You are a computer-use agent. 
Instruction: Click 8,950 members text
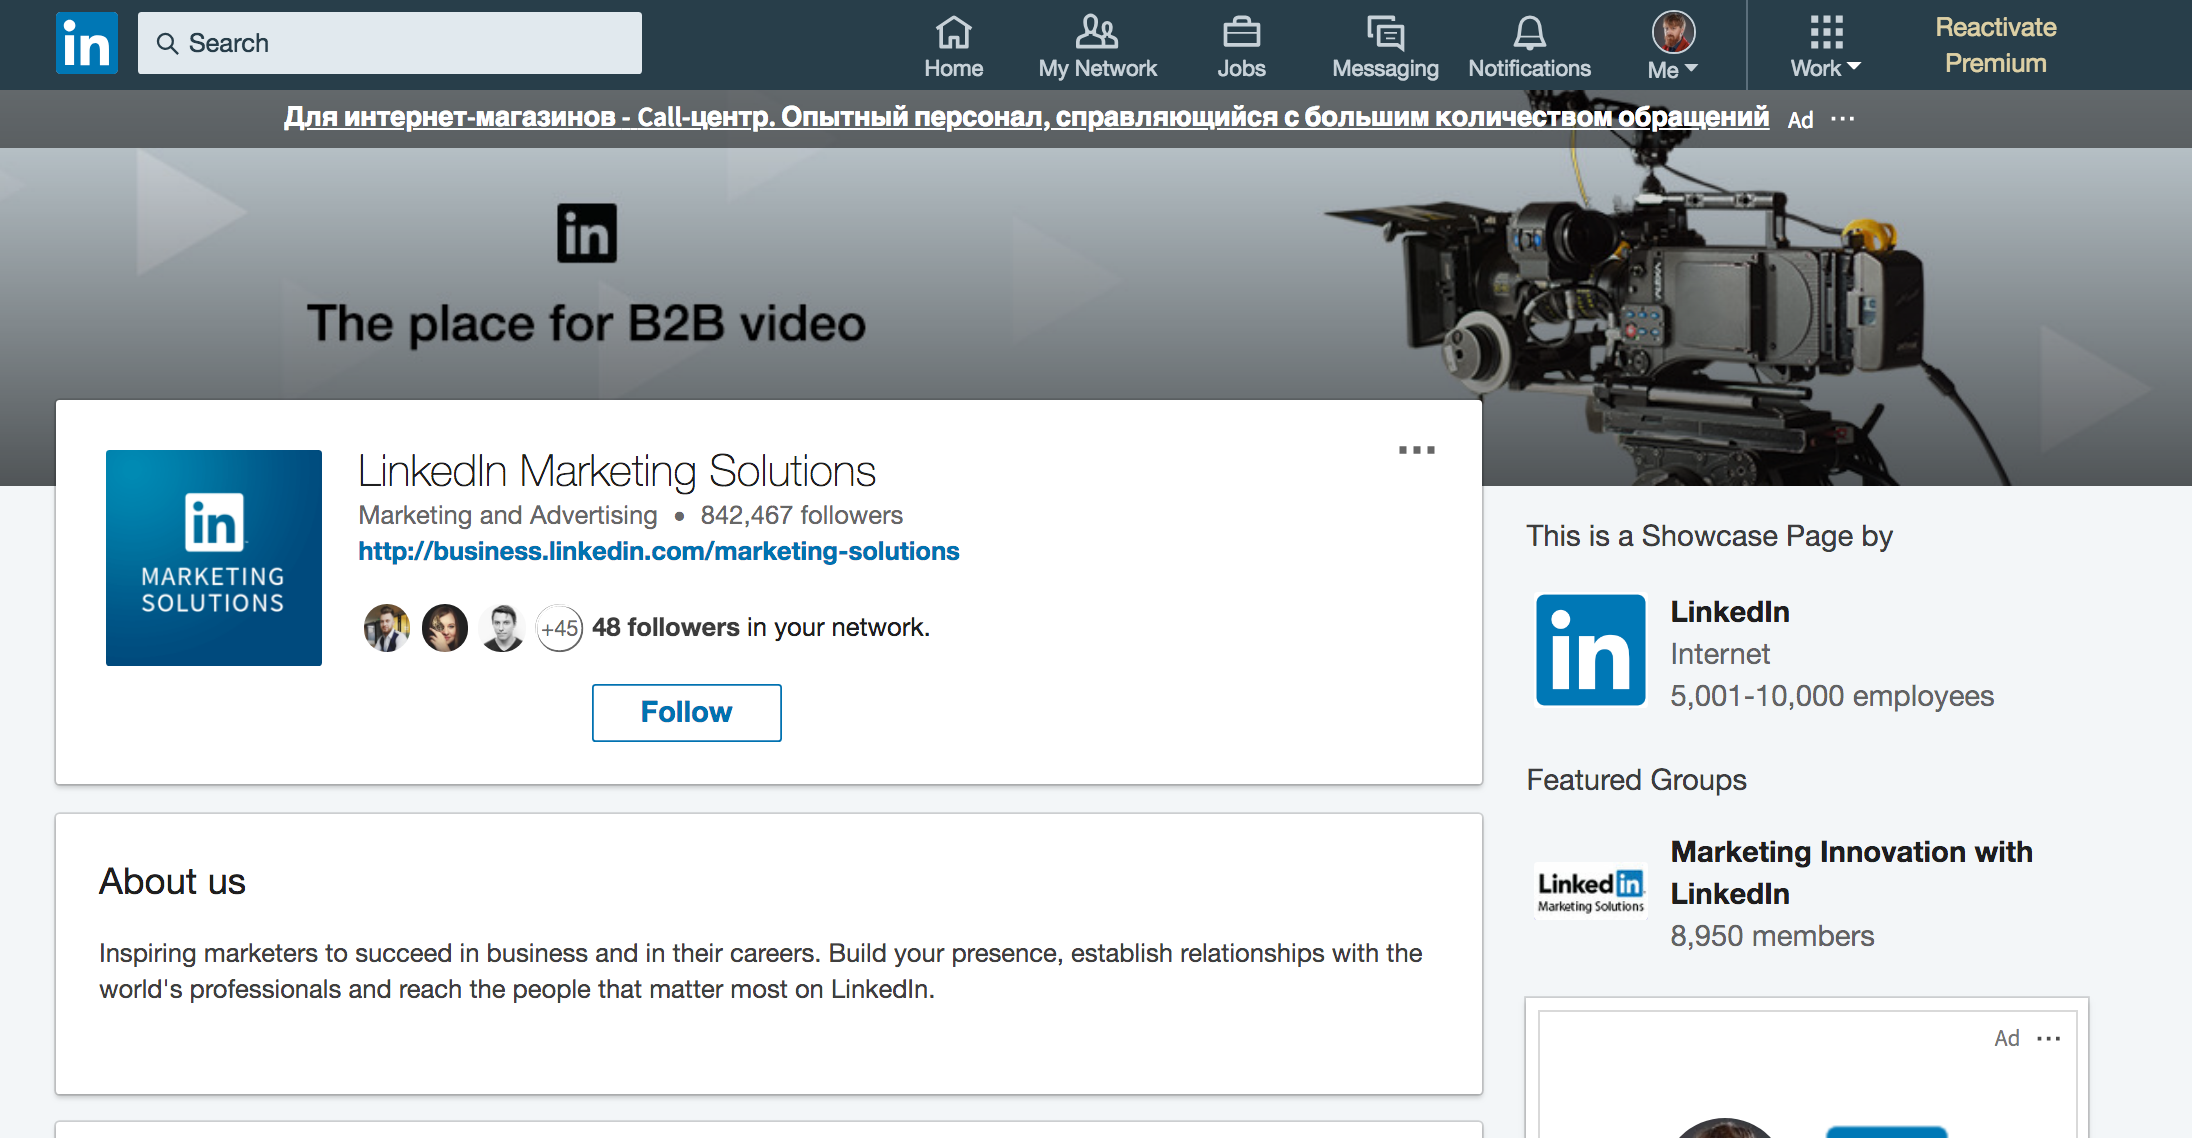(1772, 936)
